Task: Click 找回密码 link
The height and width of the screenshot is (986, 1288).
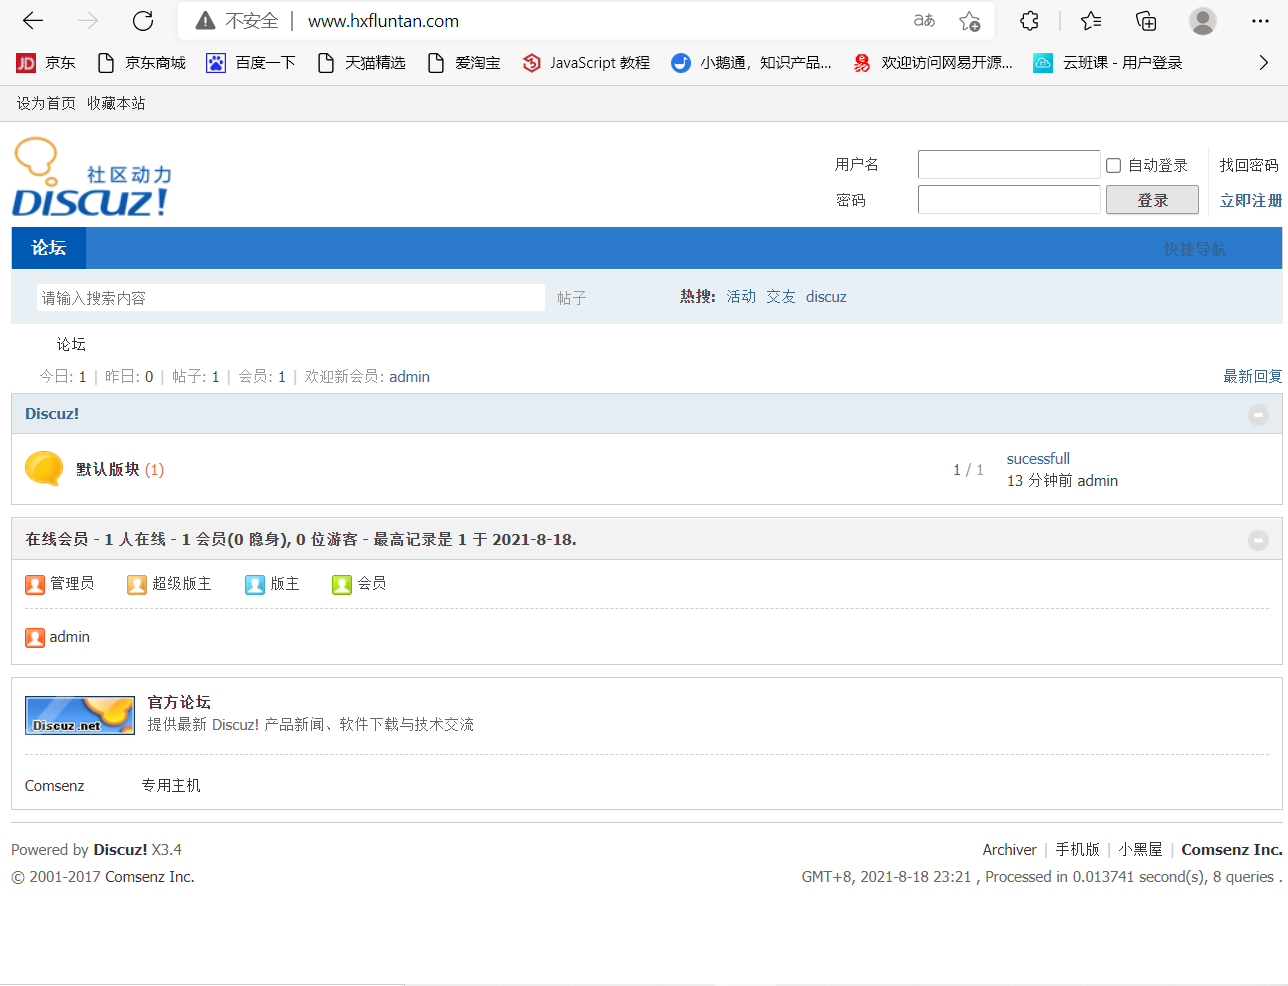Action: click(x=1249, y=165)
